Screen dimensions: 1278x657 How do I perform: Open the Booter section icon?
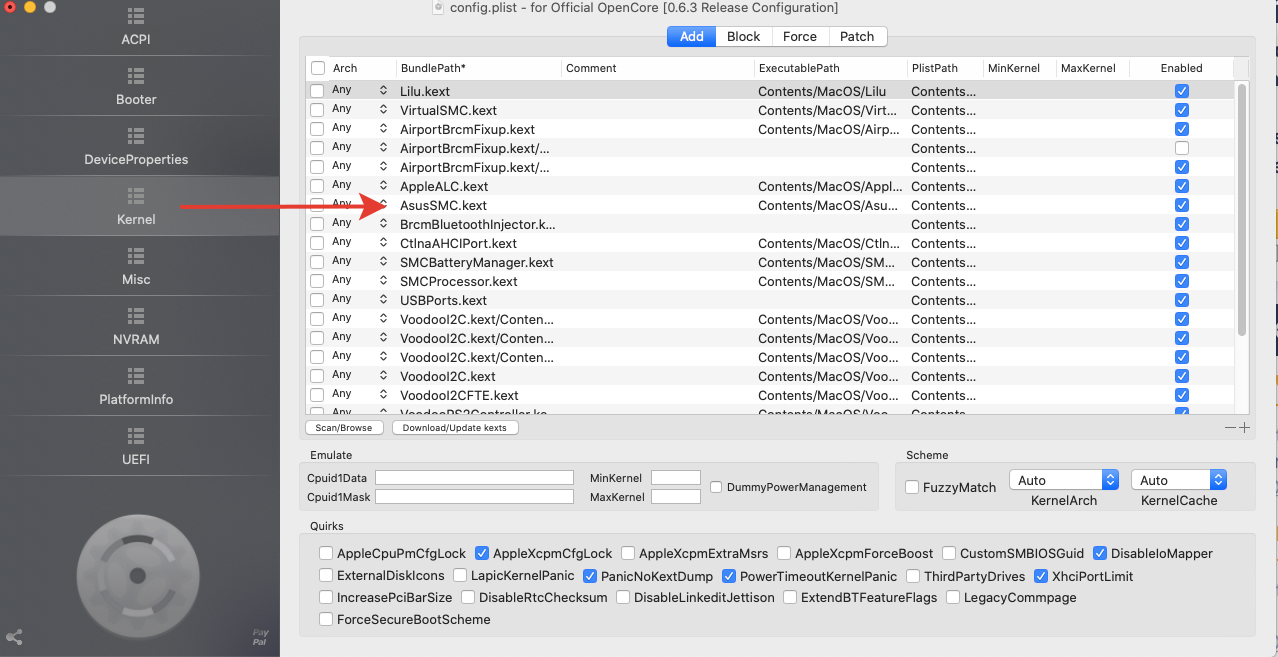(x=136, y=76)
